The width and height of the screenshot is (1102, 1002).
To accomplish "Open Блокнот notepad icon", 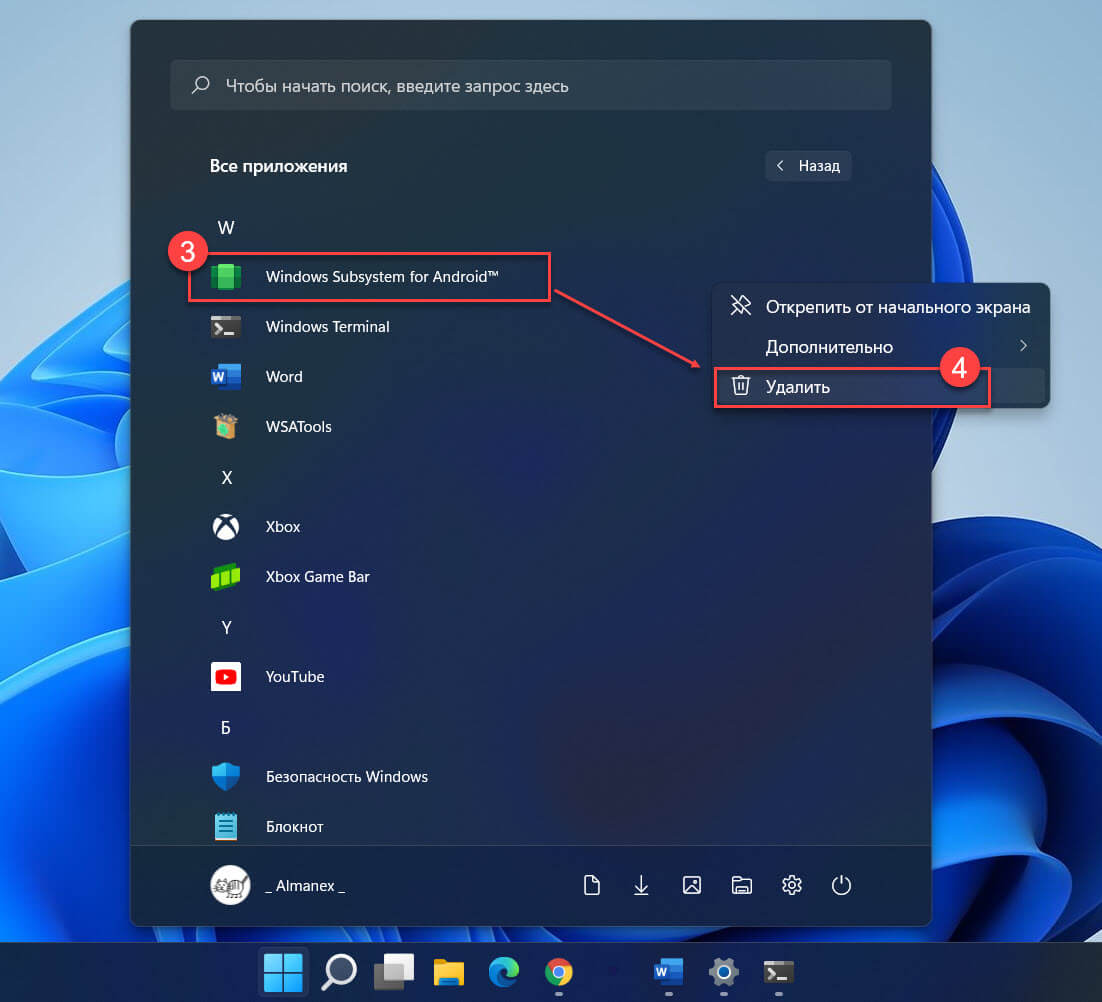I will pyautogui.click(x=226, y=826).
